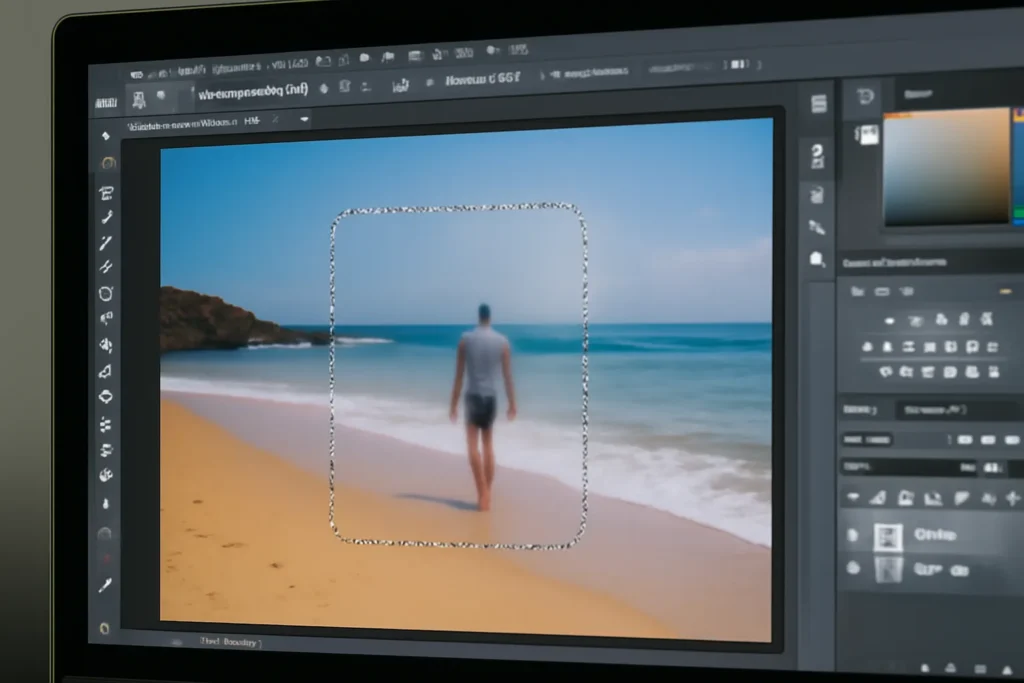Screen dimensions: 1024x683
Task: Click the first menu item in the top menu bar
Action: coord(136,74)
